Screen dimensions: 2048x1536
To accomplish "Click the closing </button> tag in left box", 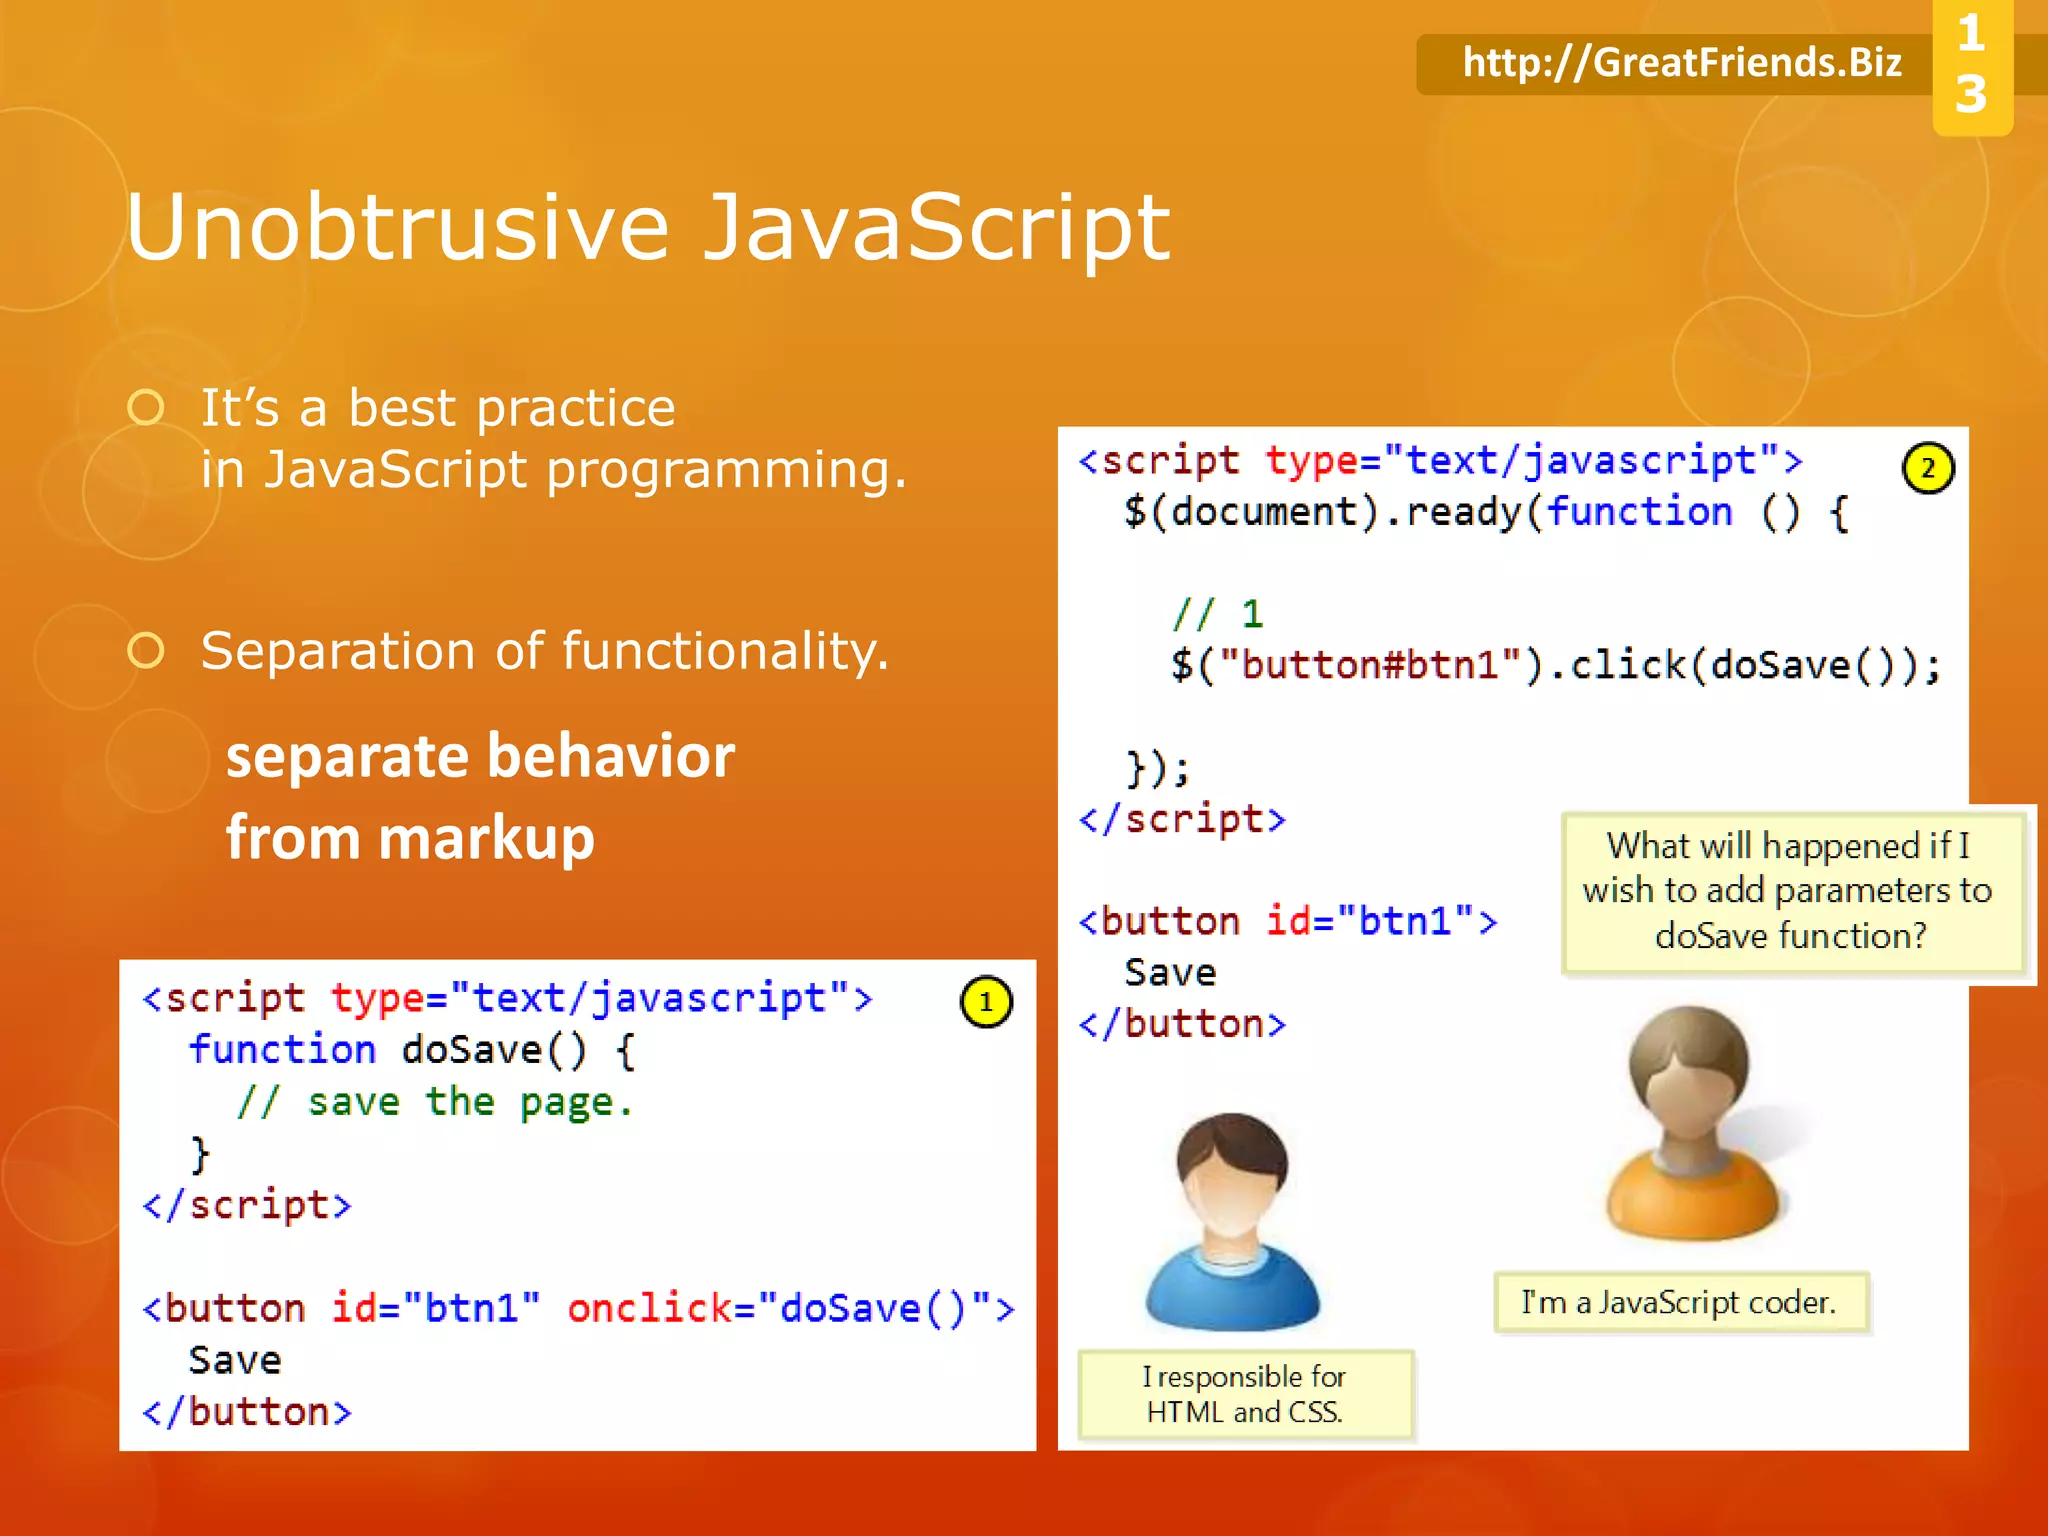I will (x=247, y=1412).
